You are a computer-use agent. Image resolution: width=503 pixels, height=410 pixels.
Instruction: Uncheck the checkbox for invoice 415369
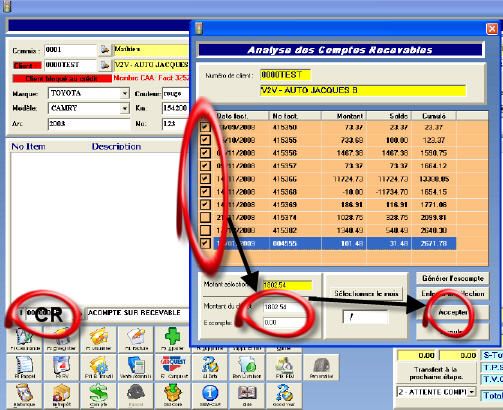coord(205,204)
